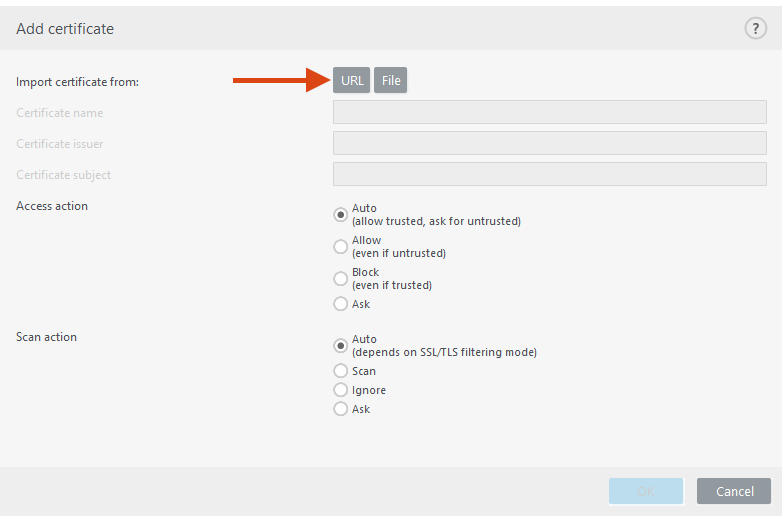The image size is (782, 516).
Task: Click the URL import button
Action: [352, 81]
